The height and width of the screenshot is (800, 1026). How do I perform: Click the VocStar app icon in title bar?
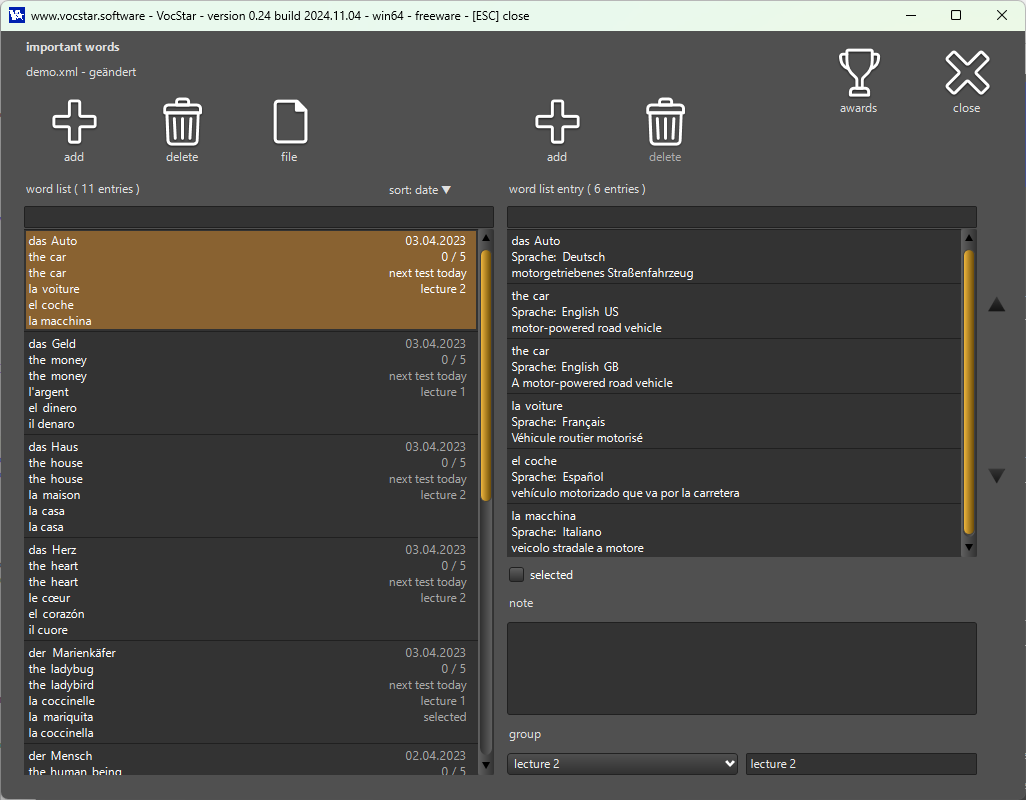tap(16, 15)
